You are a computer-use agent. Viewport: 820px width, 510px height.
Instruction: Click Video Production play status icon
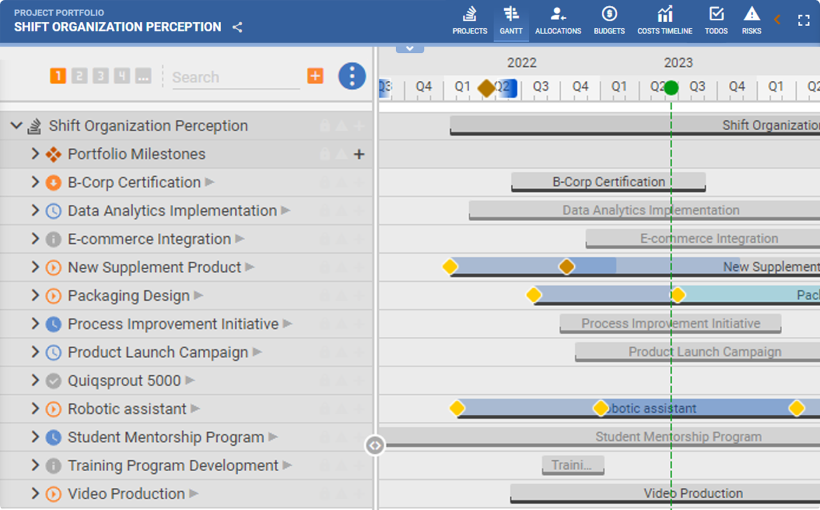[53, 493]
